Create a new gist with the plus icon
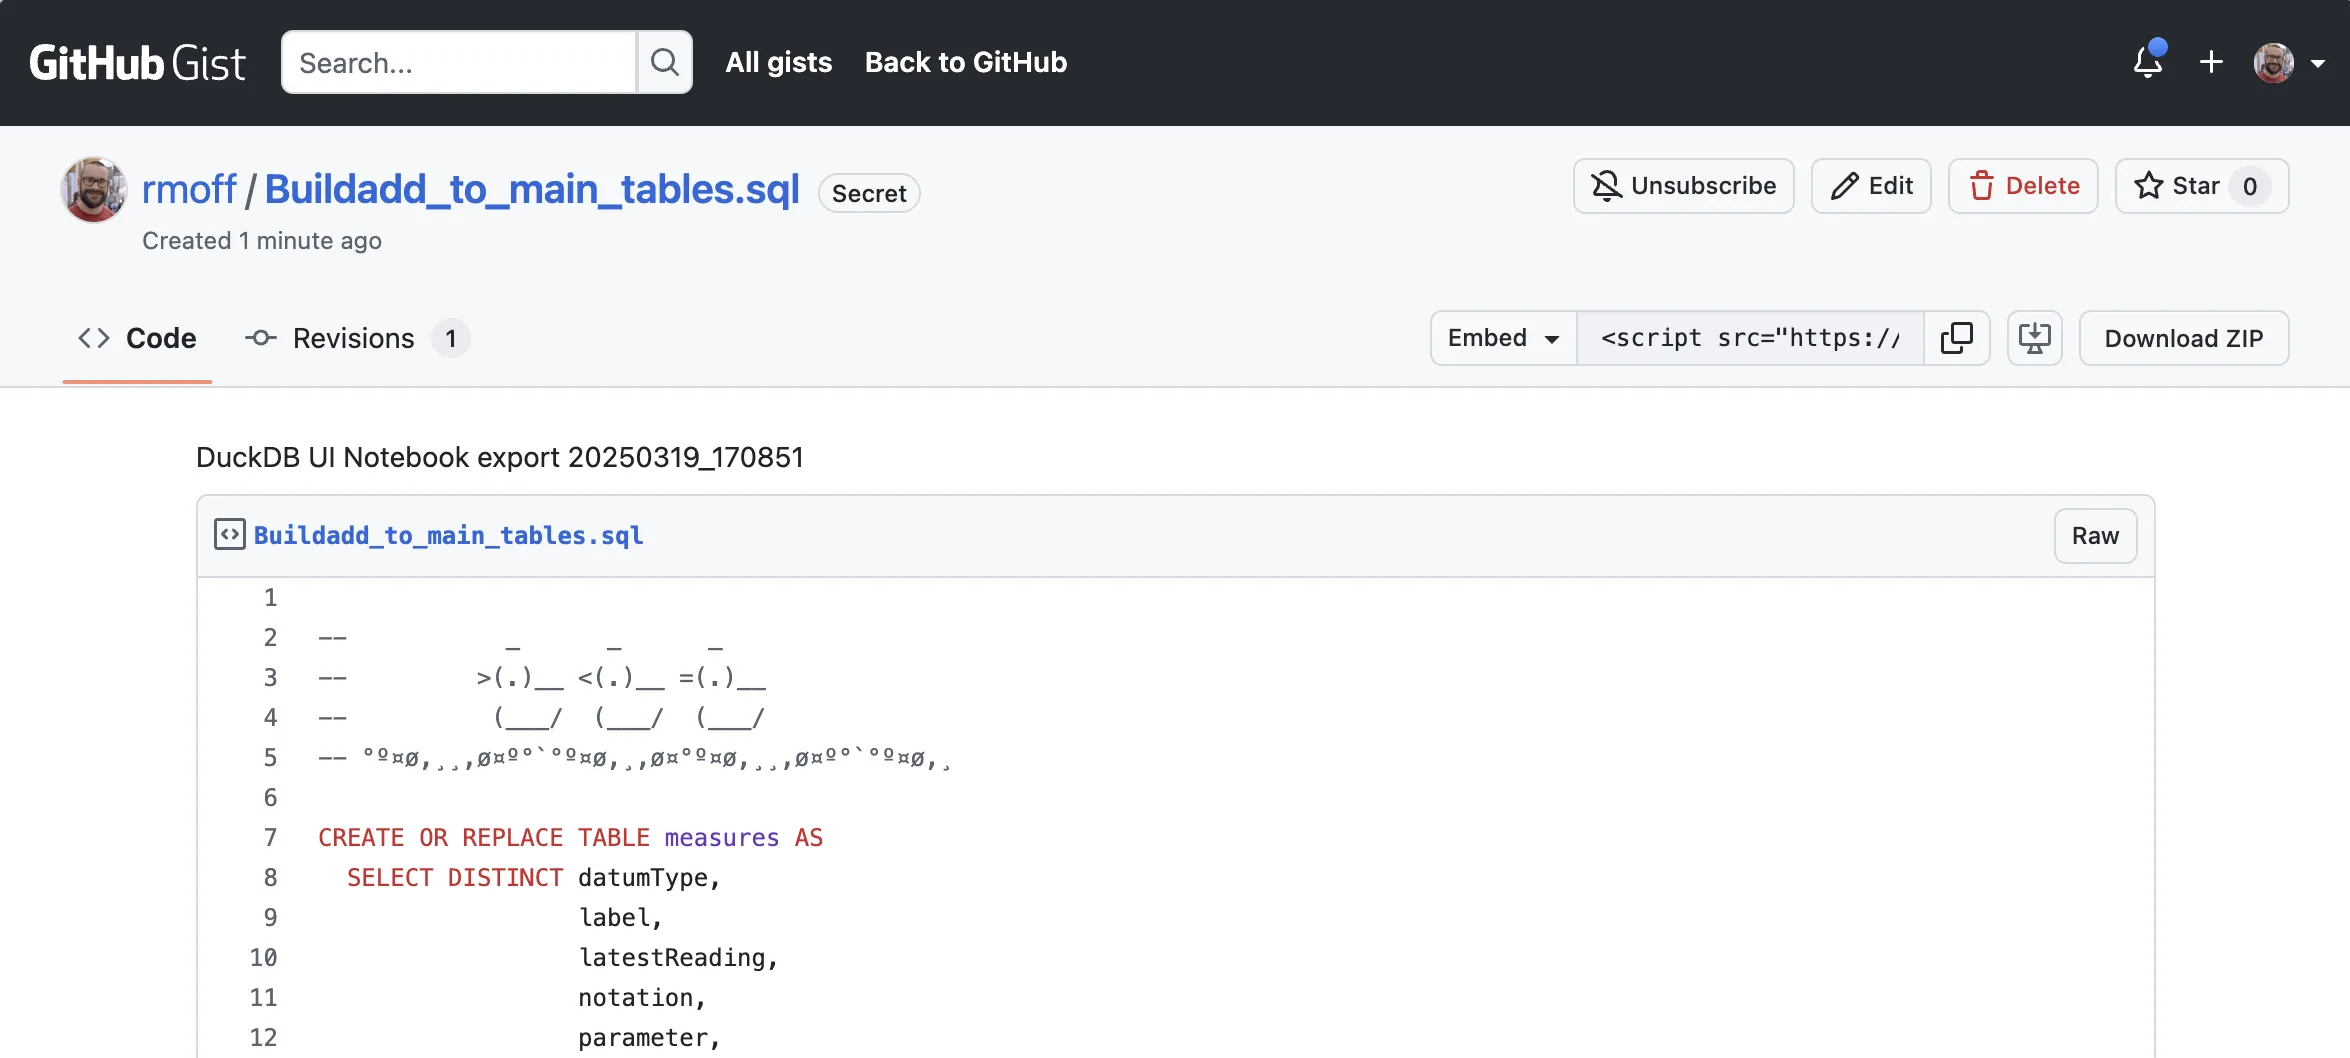Viewport: 2350px width, 1058px height. (2211, 62)
